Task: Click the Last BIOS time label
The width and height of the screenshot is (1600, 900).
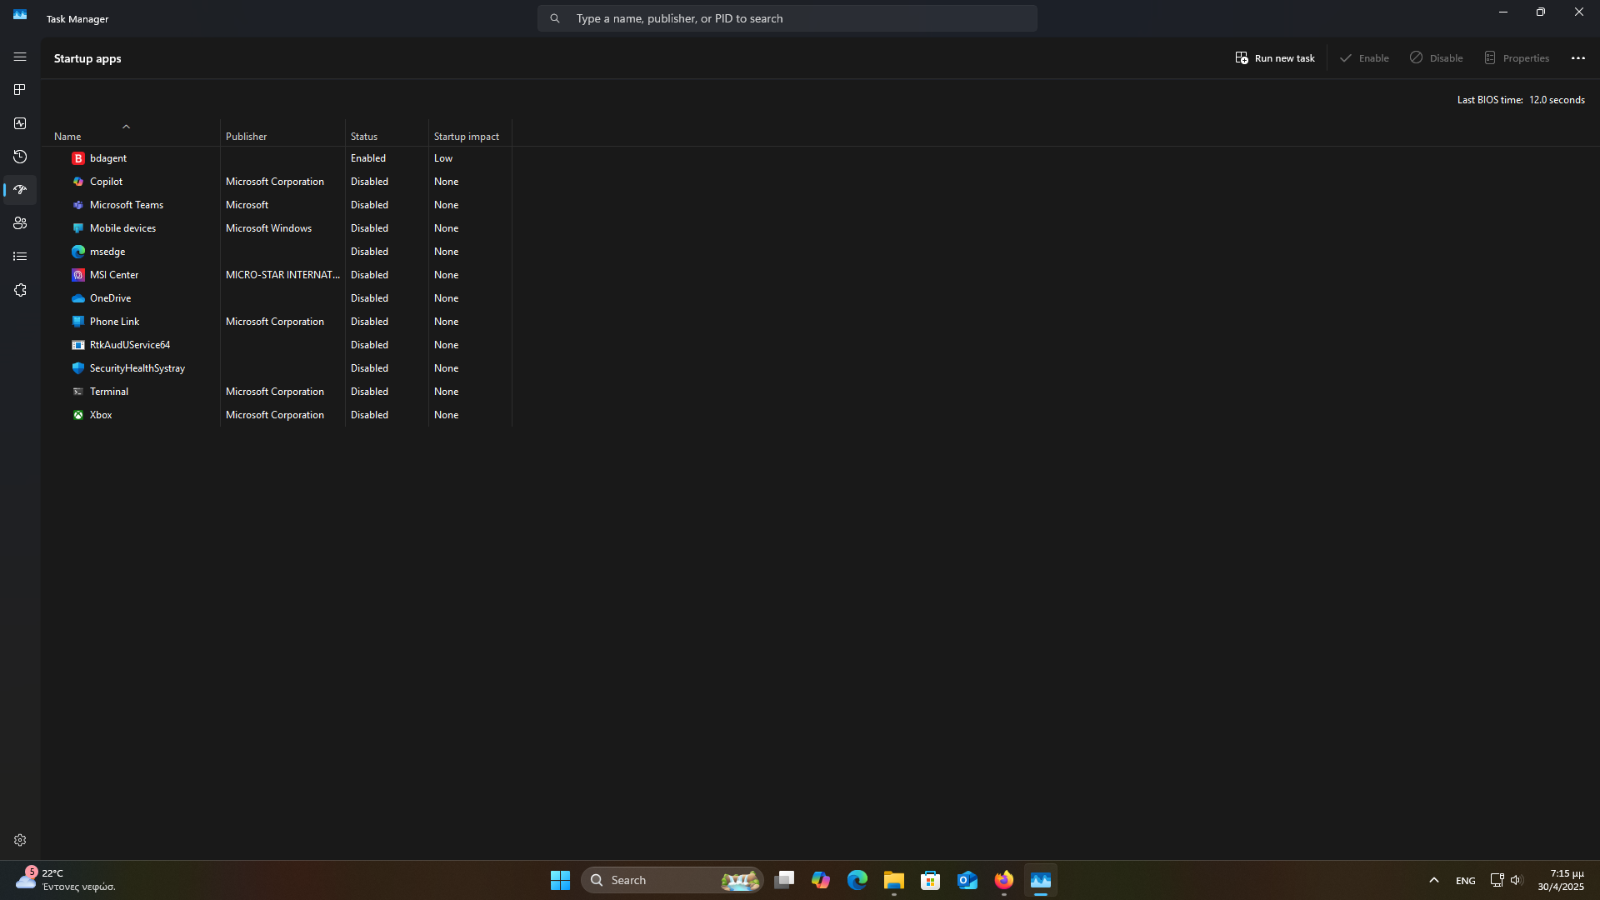Action: (x=1490, y=100)
